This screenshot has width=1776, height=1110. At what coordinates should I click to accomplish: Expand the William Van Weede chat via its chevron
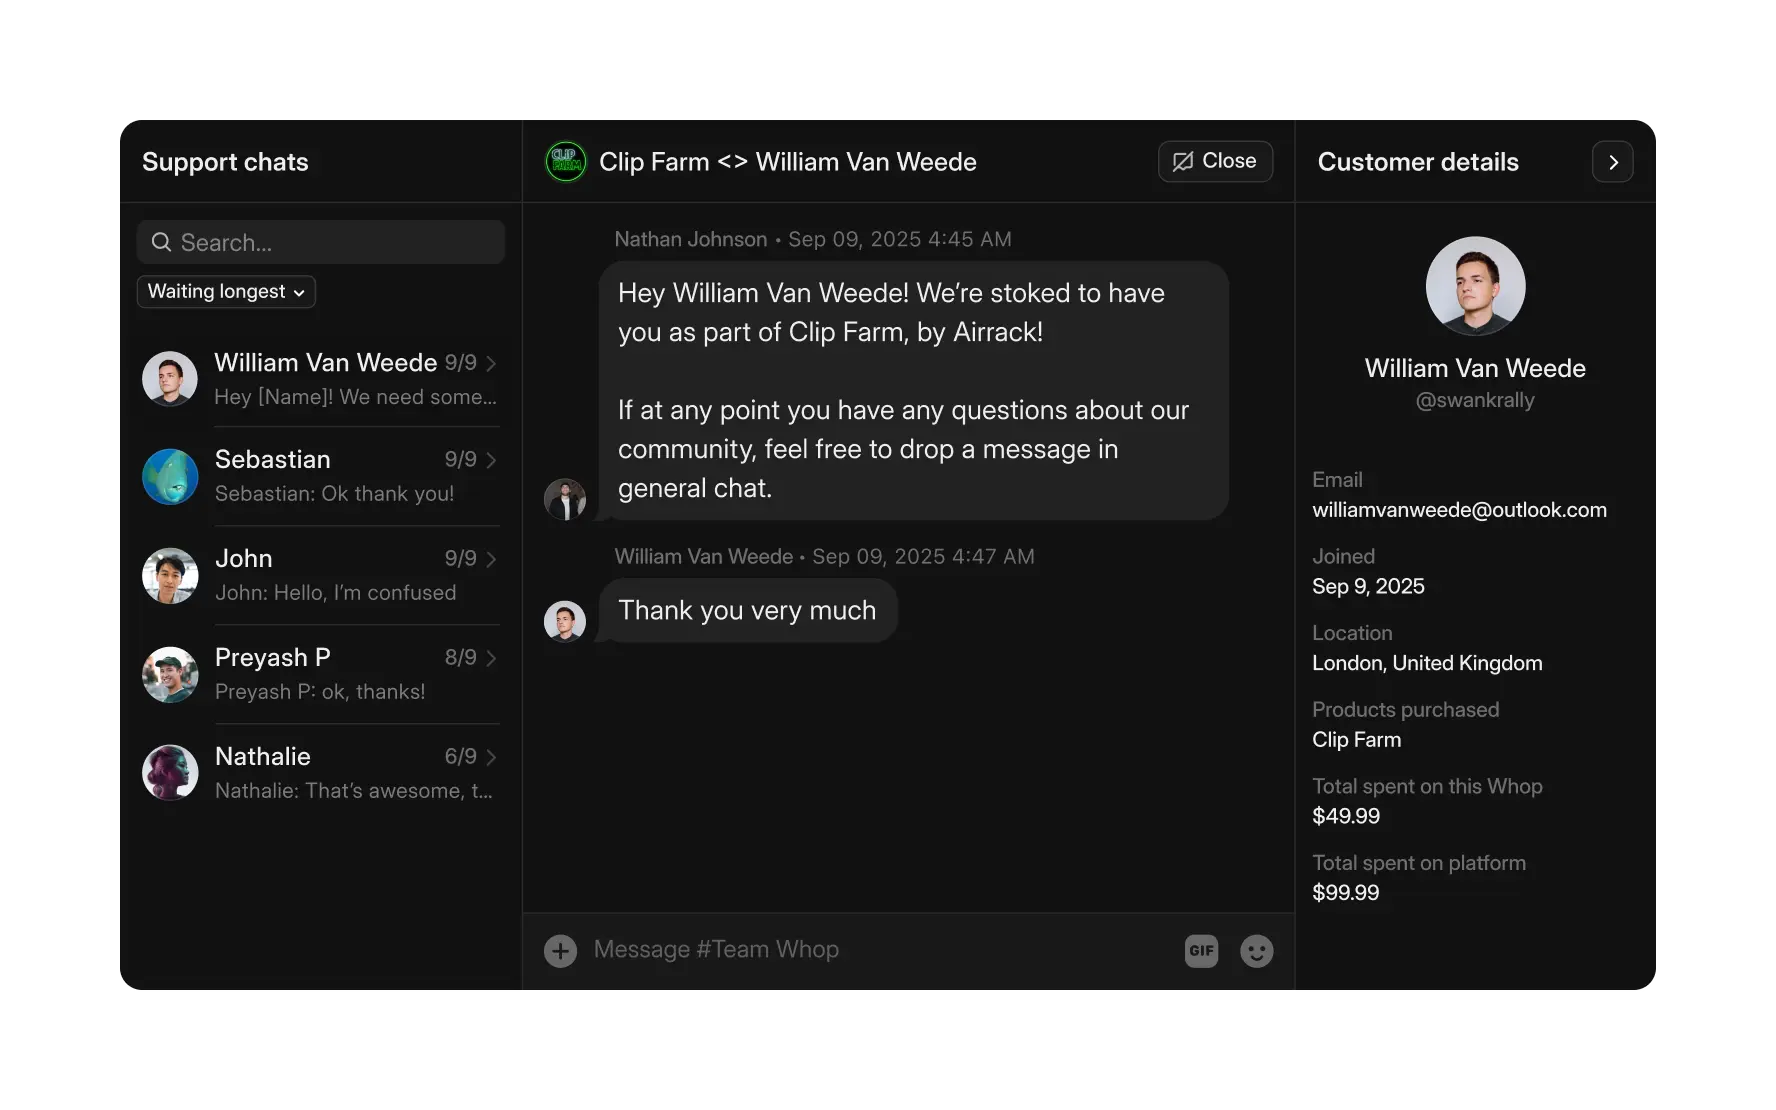click(x=491, y=364)
